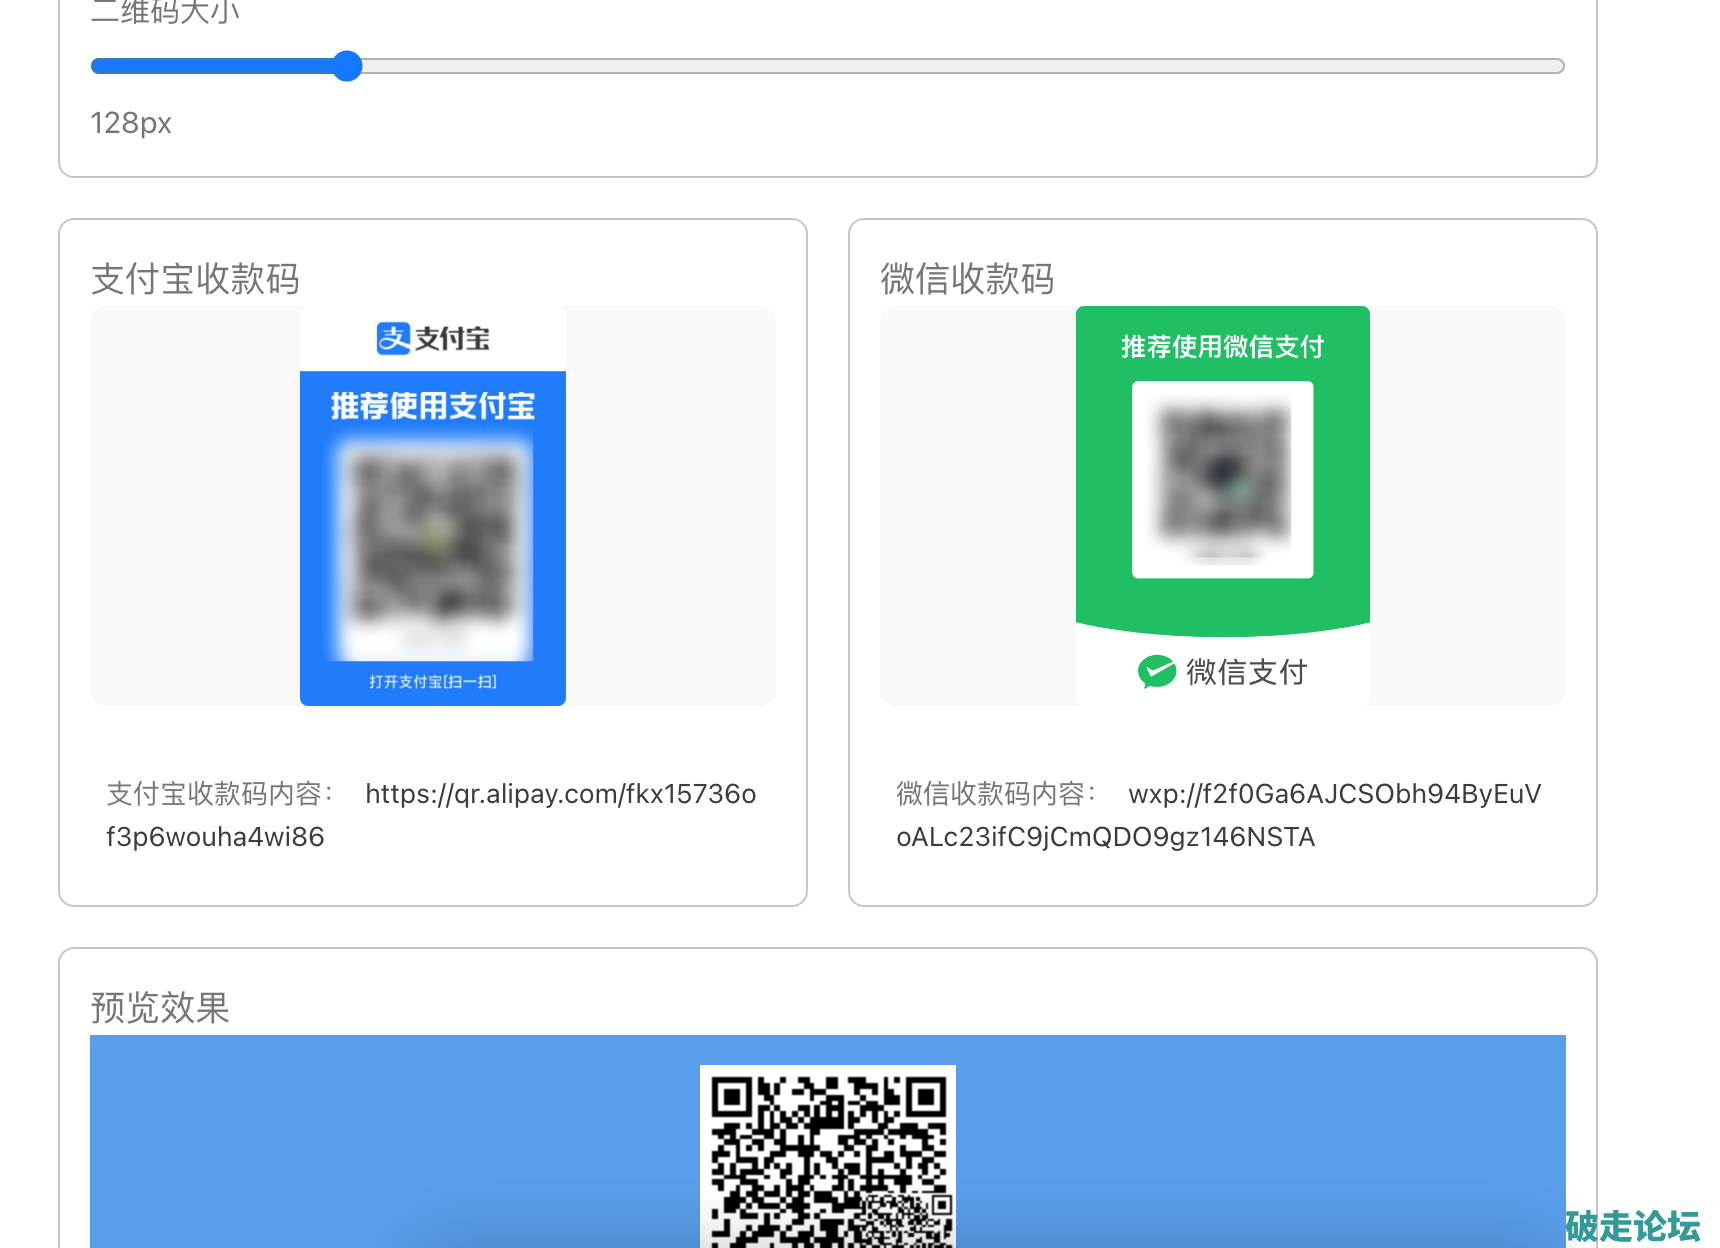Screen dimensions: 1720x1248
Task: Click the green WeChat Pay checkmark icon
Action: pos(1156,672)
